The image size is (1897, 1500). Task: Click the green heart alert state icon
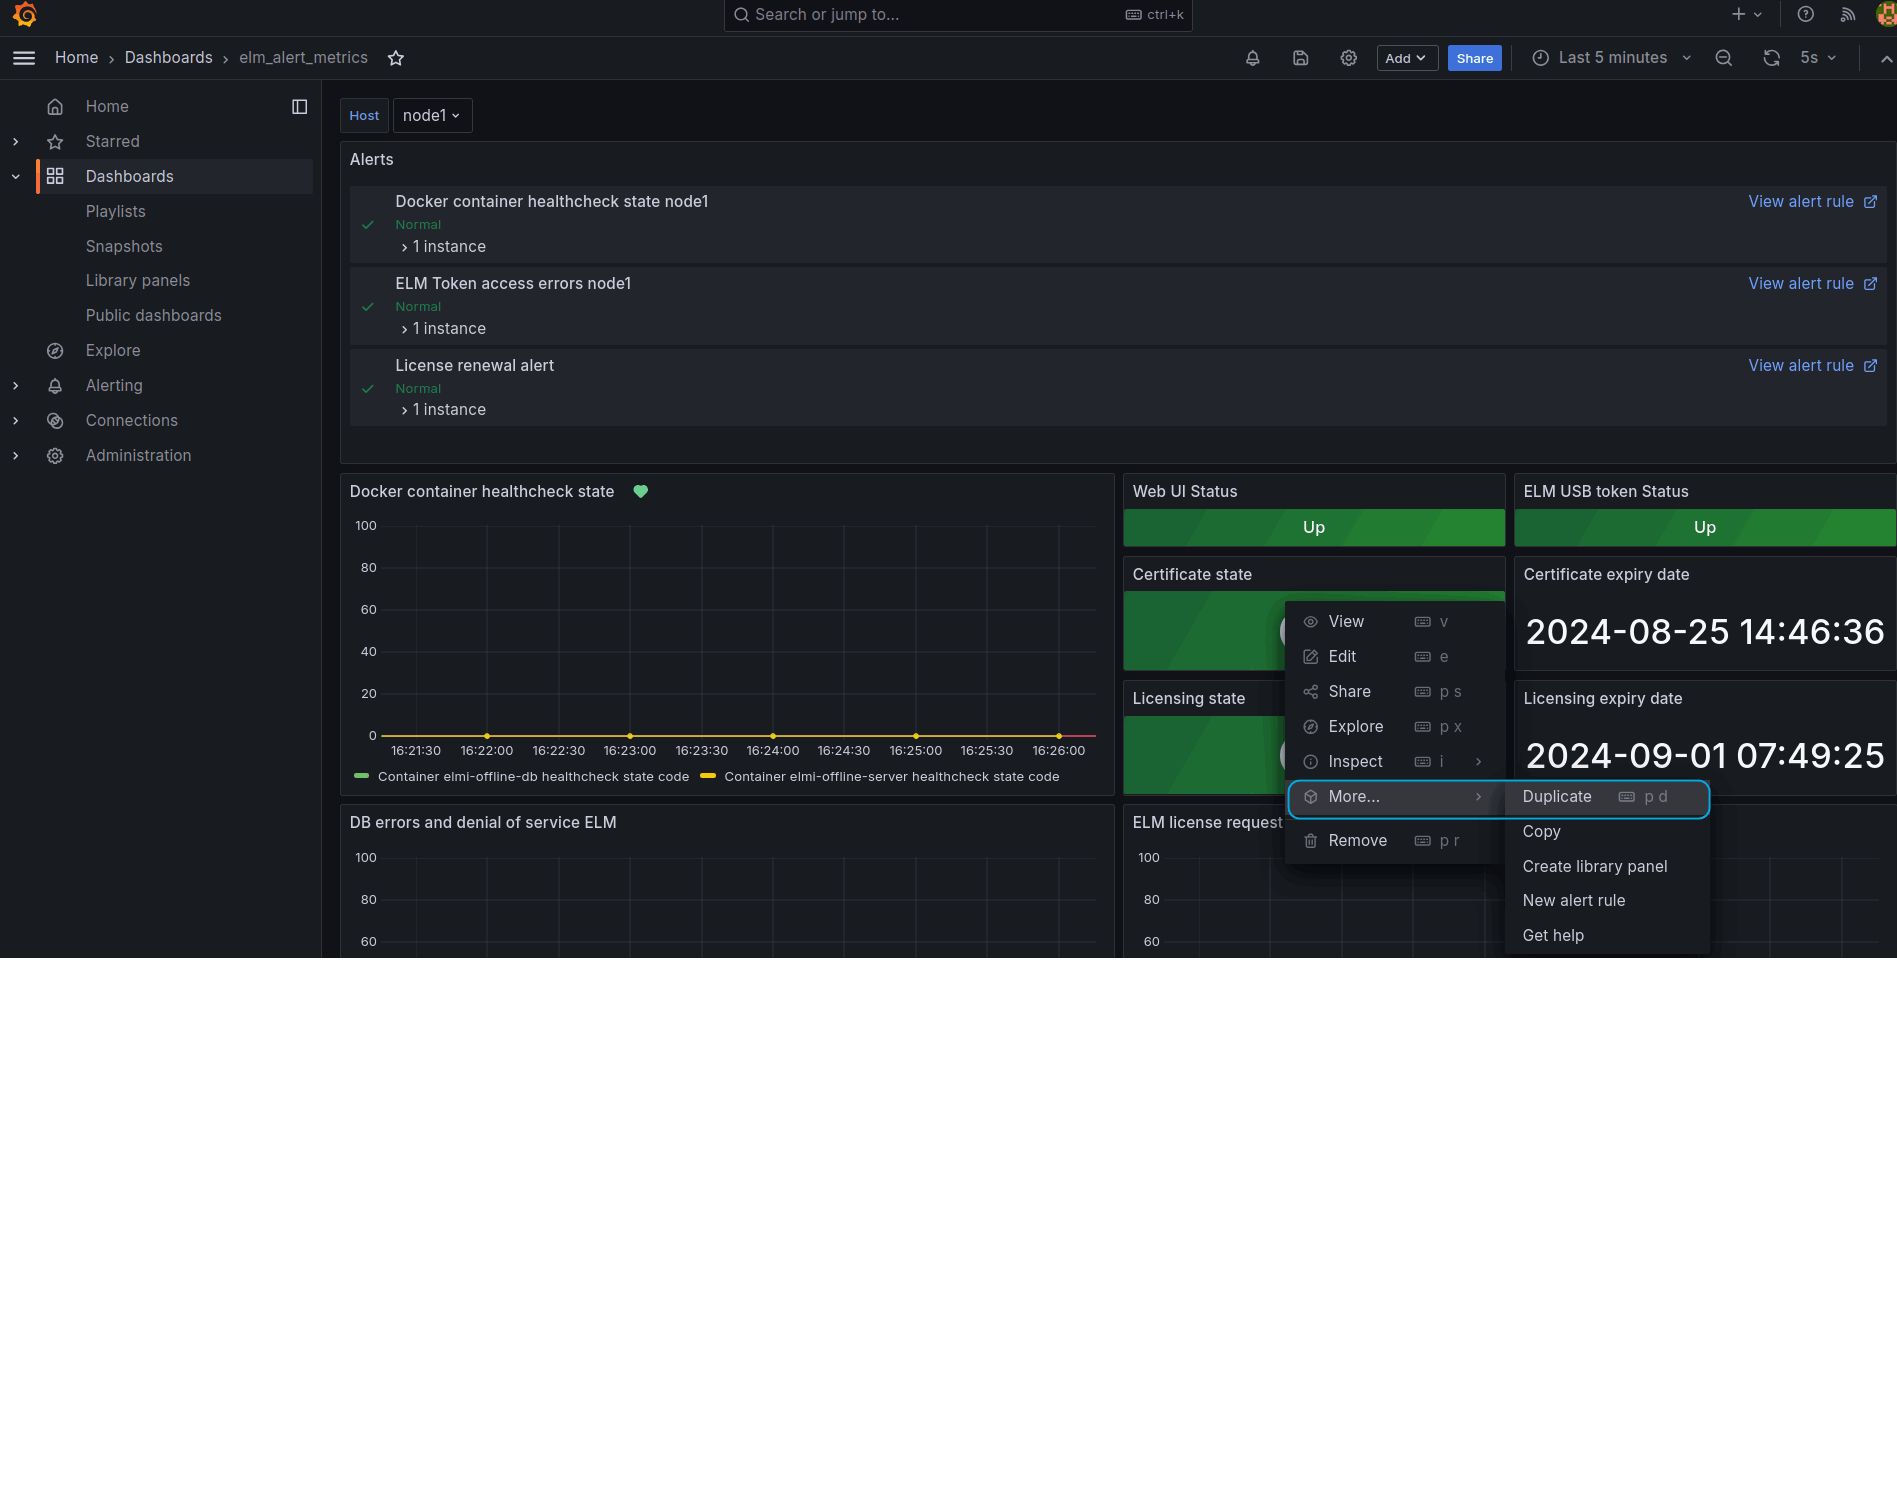(641, 491)
